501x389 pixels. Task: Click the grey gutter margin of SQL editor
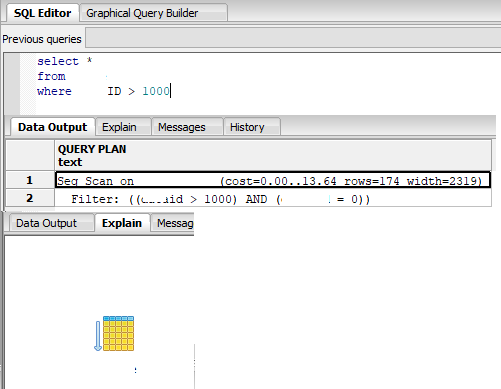13,83
